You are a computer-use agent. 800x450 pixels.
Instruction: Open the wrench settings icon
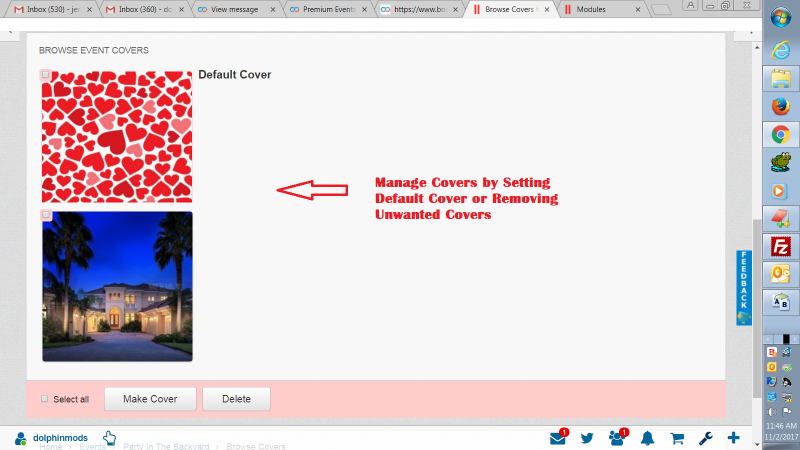[706, 438]
